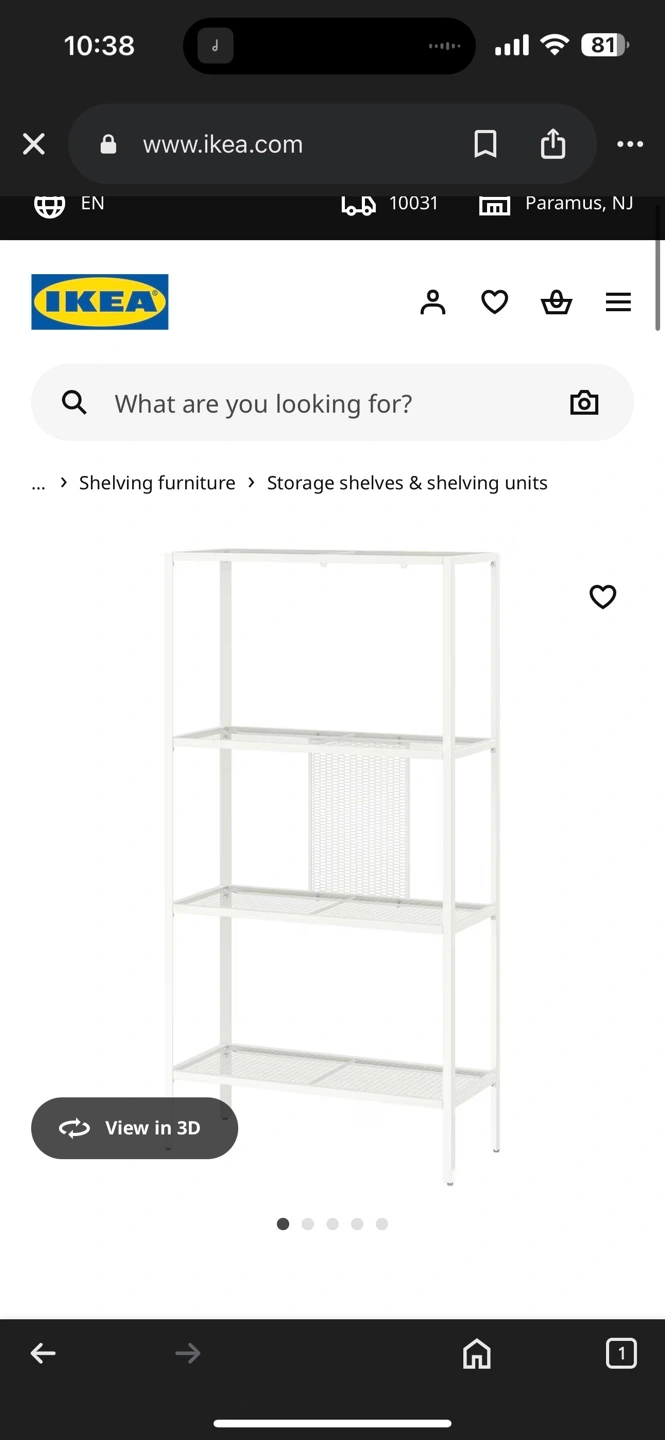Go to Storage shelves & shelving units
Image resolution: width=665 pixels, height=1440 pixels.
click(x=407, y=483)
